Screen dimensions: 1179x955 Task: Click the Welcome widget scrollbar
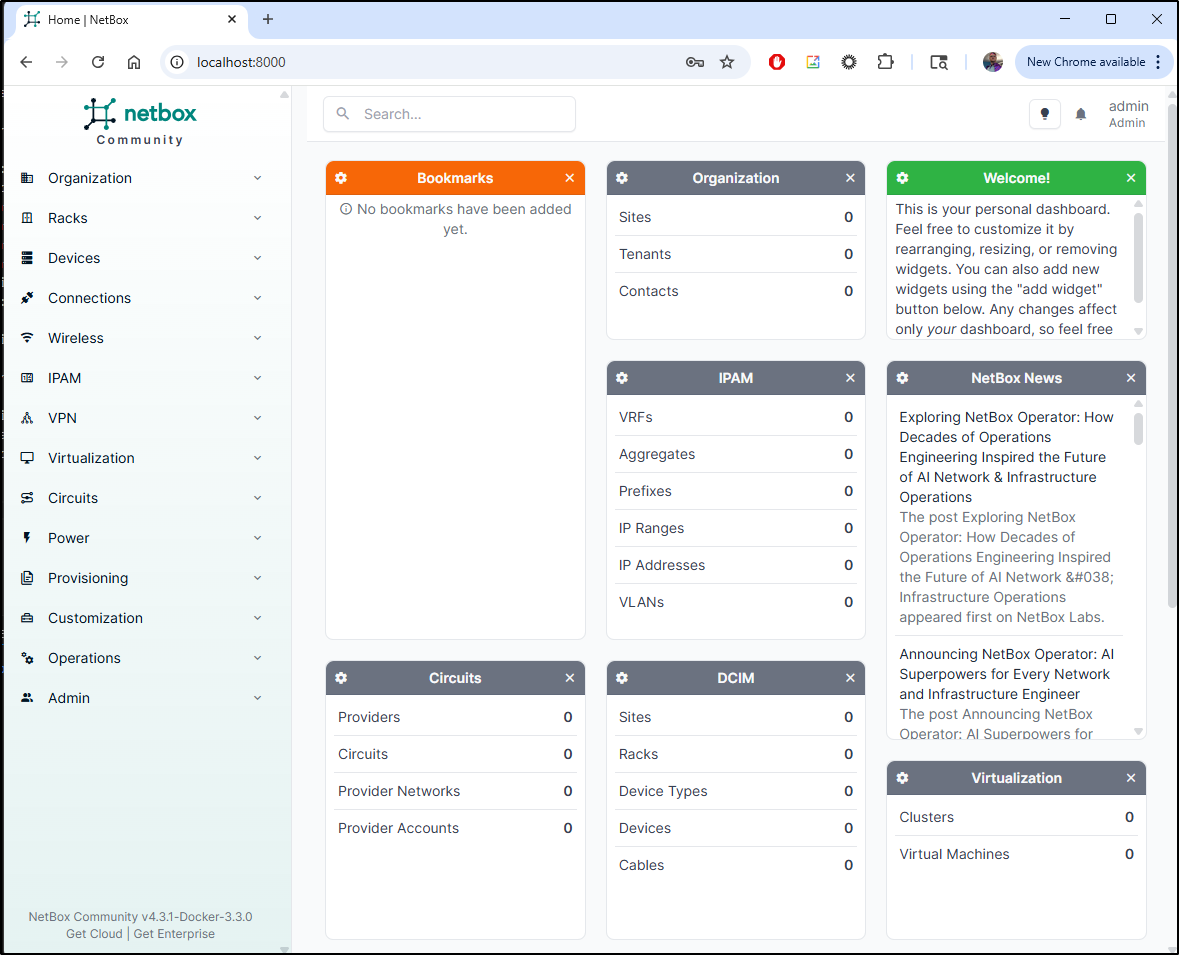[x=1138, y=258]
